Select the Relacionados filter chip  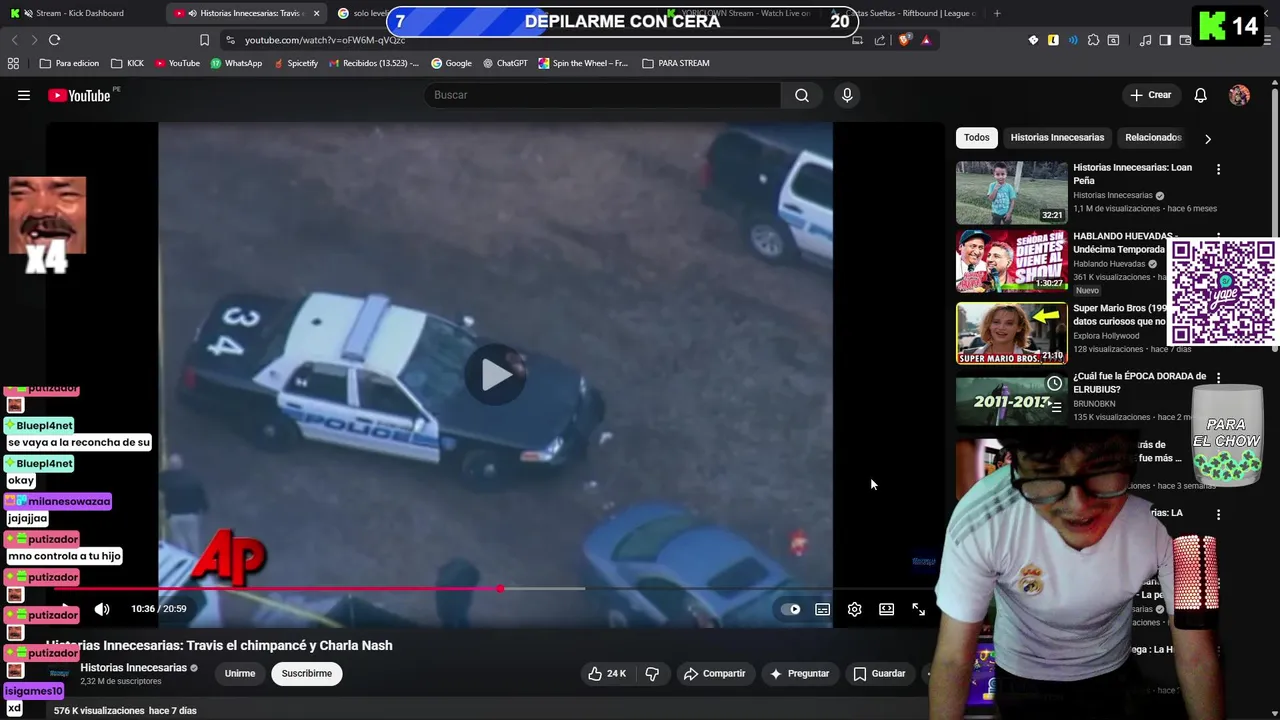pos(1153,138)
